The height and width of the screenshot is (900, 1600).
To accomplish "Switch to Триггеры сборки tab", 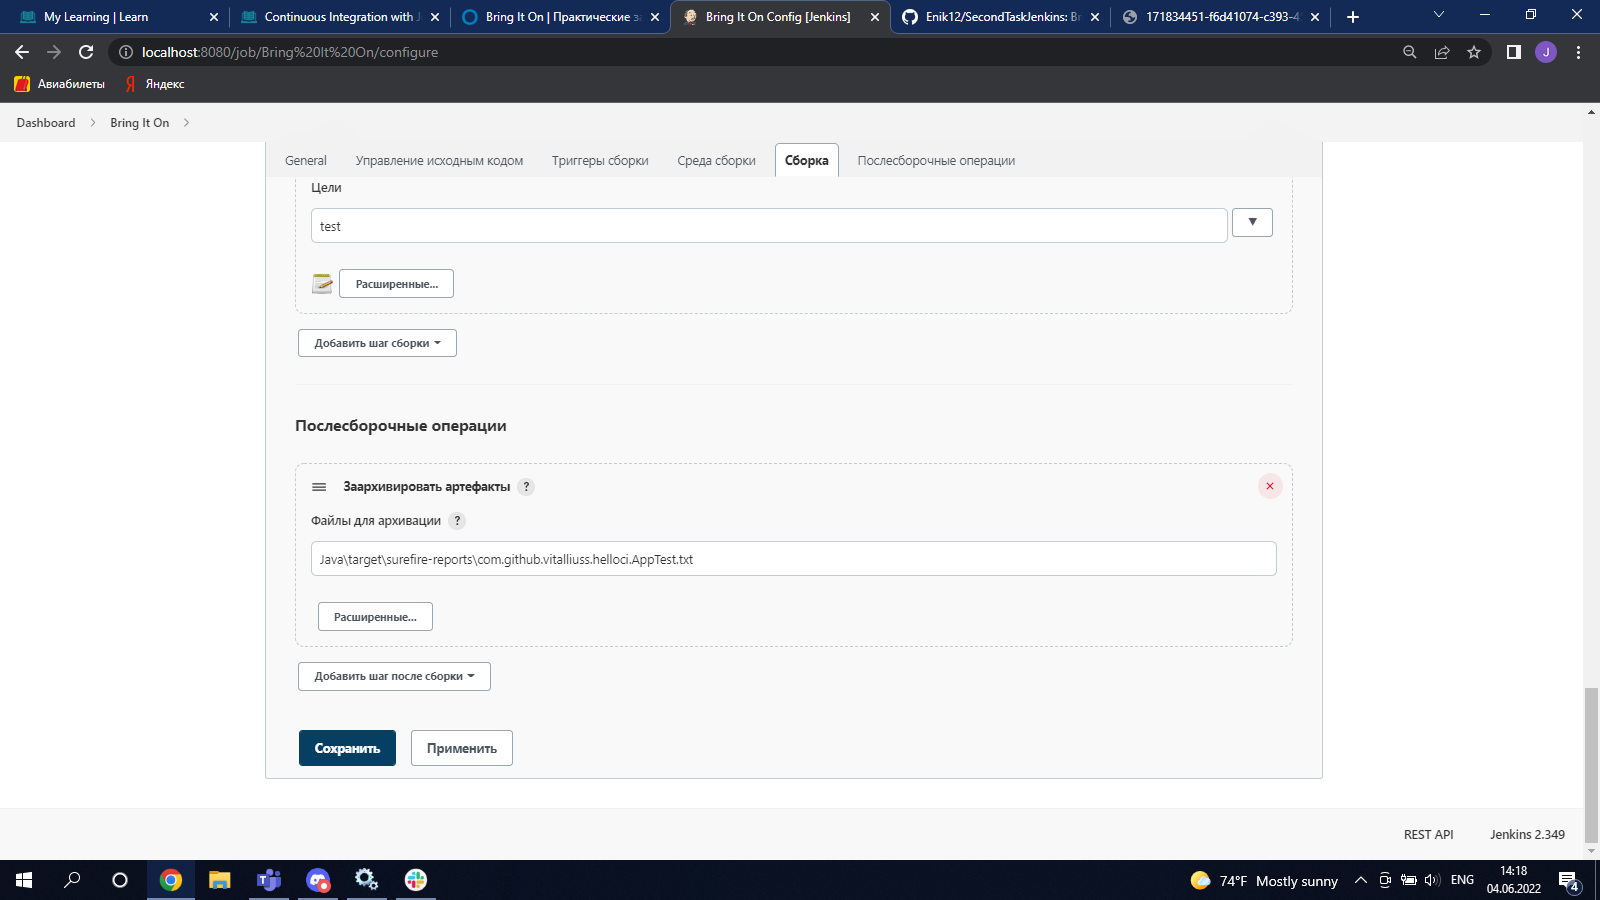I will pos(600,160).
